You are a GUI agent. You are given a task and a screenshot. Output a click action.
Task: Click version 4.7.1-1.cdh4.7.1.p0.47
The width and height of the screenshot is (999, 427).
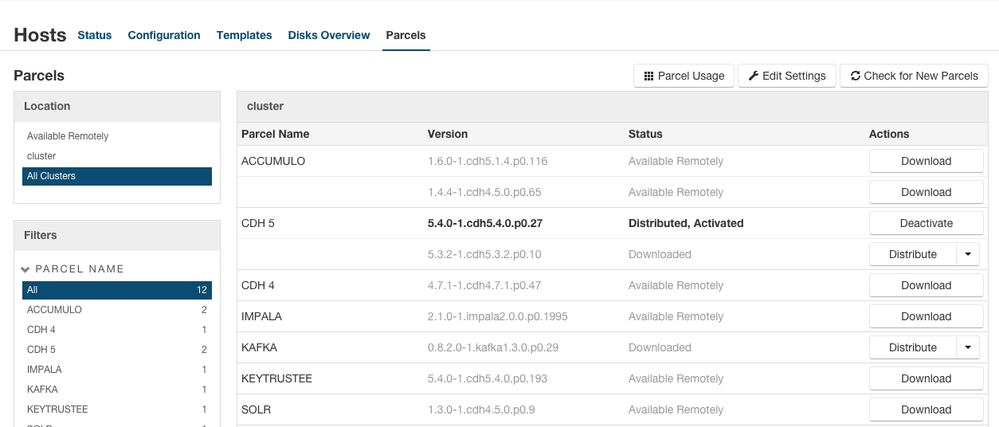484,286
